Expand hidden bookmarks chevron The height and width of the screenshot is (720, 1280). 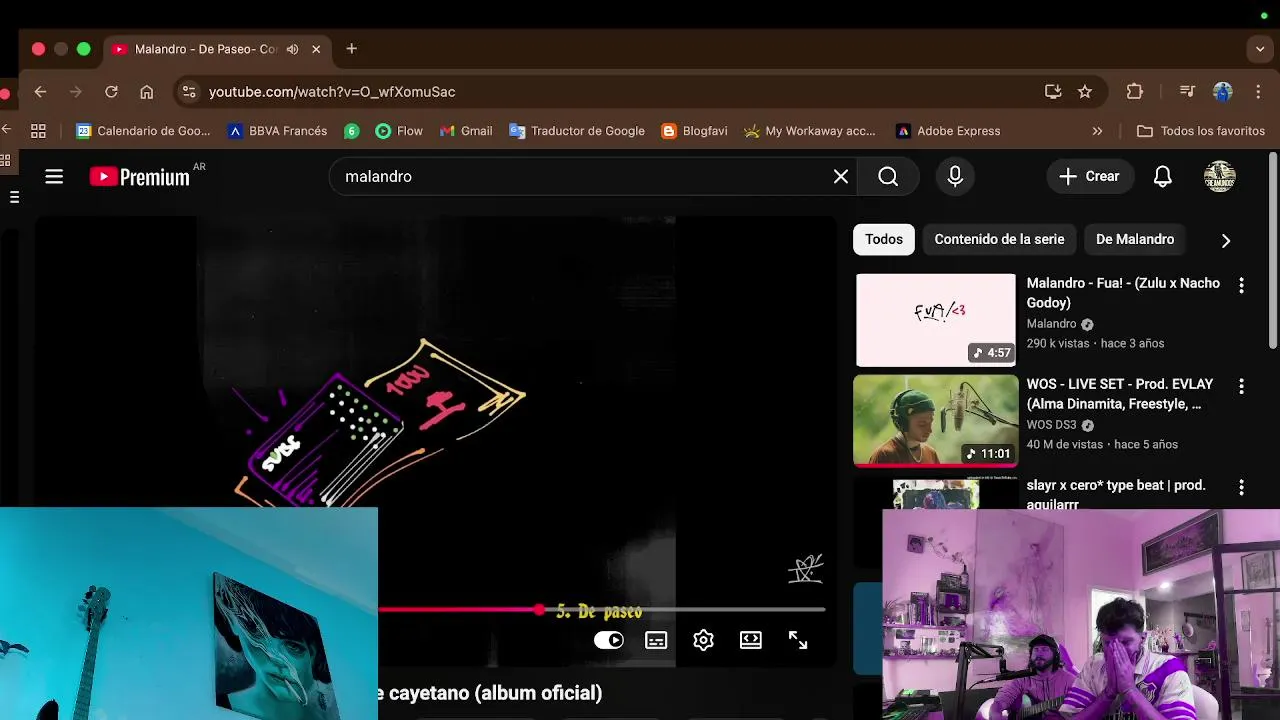click(x=1097, y=131)
